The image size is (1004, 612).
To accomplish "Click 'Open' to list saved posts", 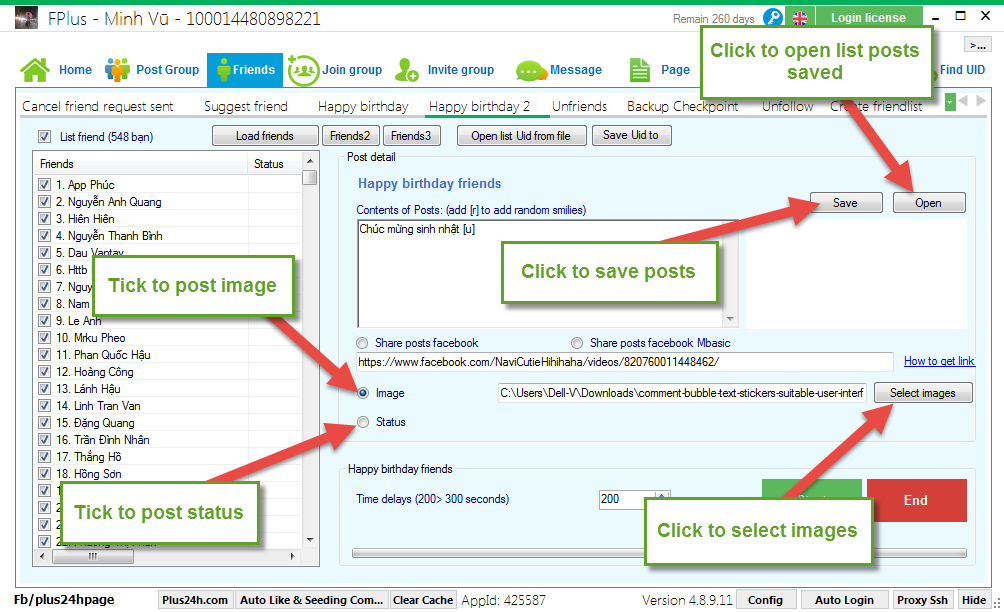I will tap(928, 203).
